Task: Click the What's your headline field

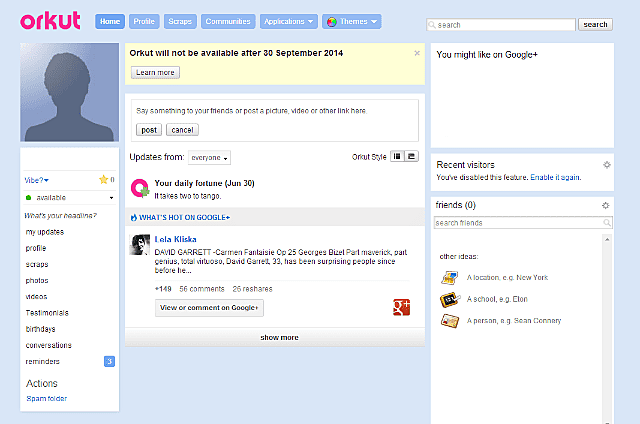Action: [x=60, y=215]
